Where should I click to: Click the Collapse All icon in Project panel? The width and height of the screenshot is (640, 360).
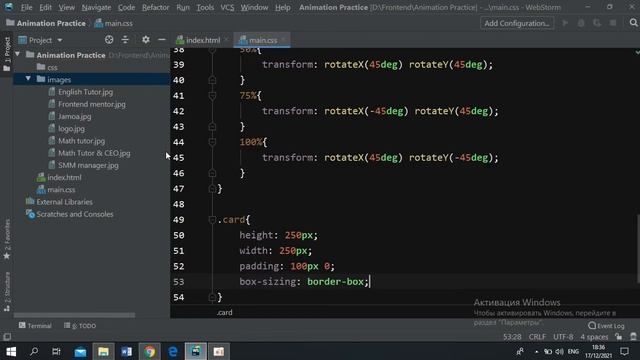click(x=125, y=40)
